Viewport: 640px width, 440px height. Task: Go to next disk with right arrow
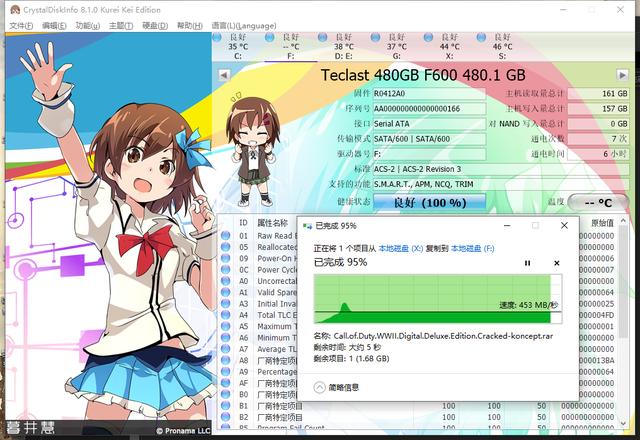click(622, 75)
